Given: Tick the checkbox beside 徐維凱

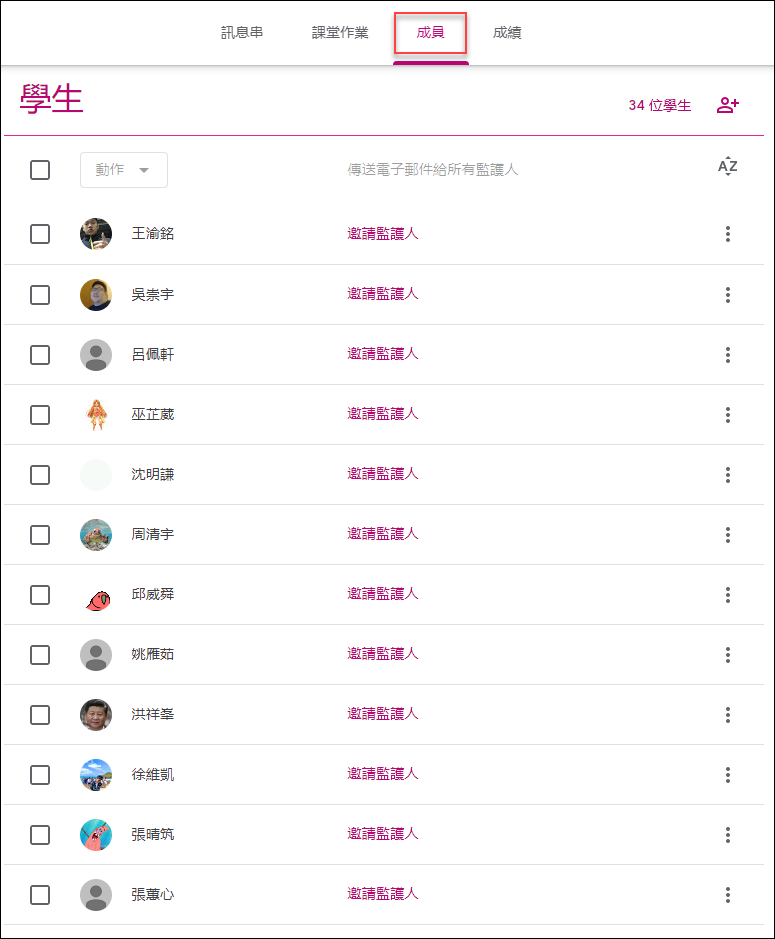Looking at the screenshot, I should 40,775.
